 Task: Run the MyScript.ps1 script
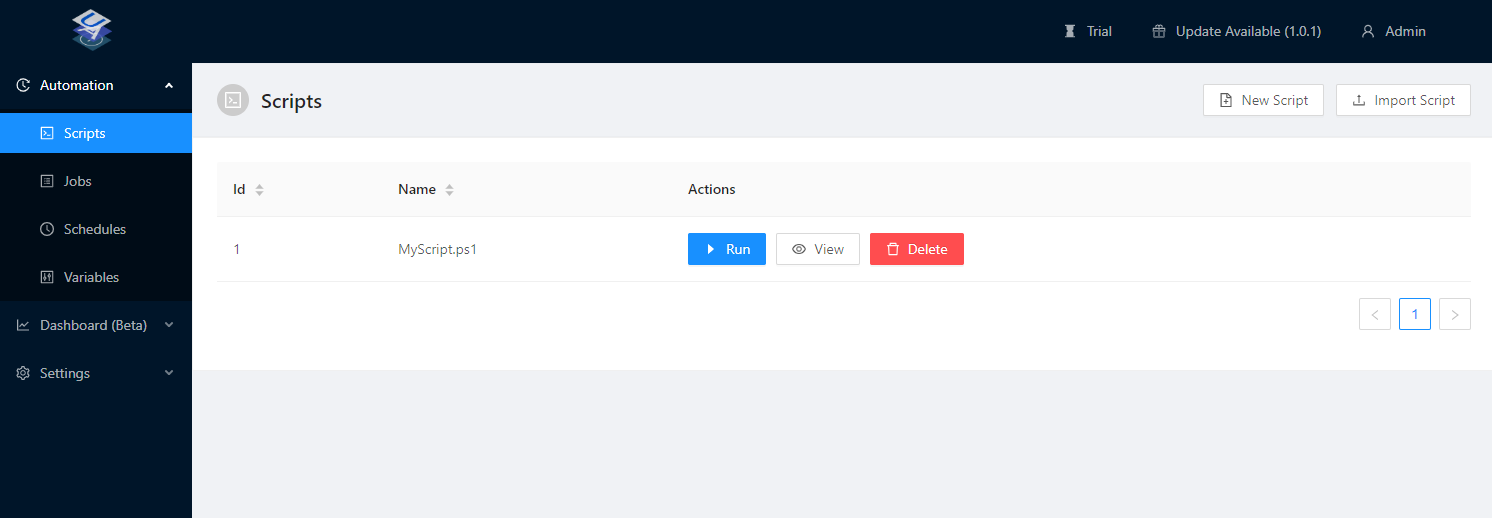tap(727, 249)
